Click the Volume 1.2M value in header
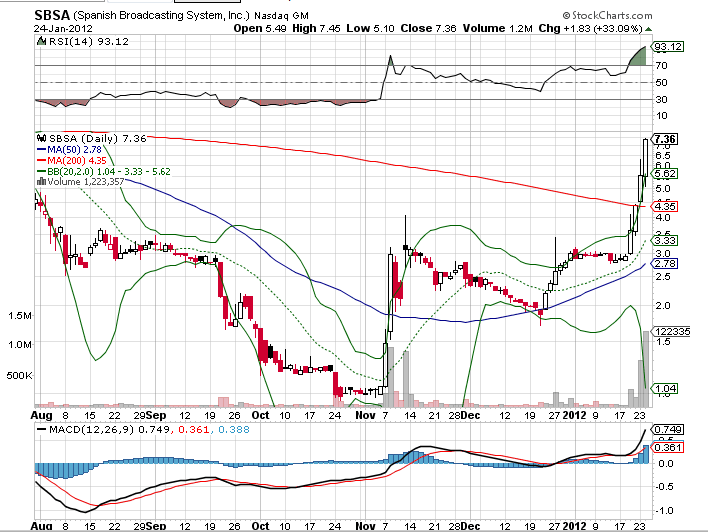Viewport: 708px width, 532px height. [498, 28]
